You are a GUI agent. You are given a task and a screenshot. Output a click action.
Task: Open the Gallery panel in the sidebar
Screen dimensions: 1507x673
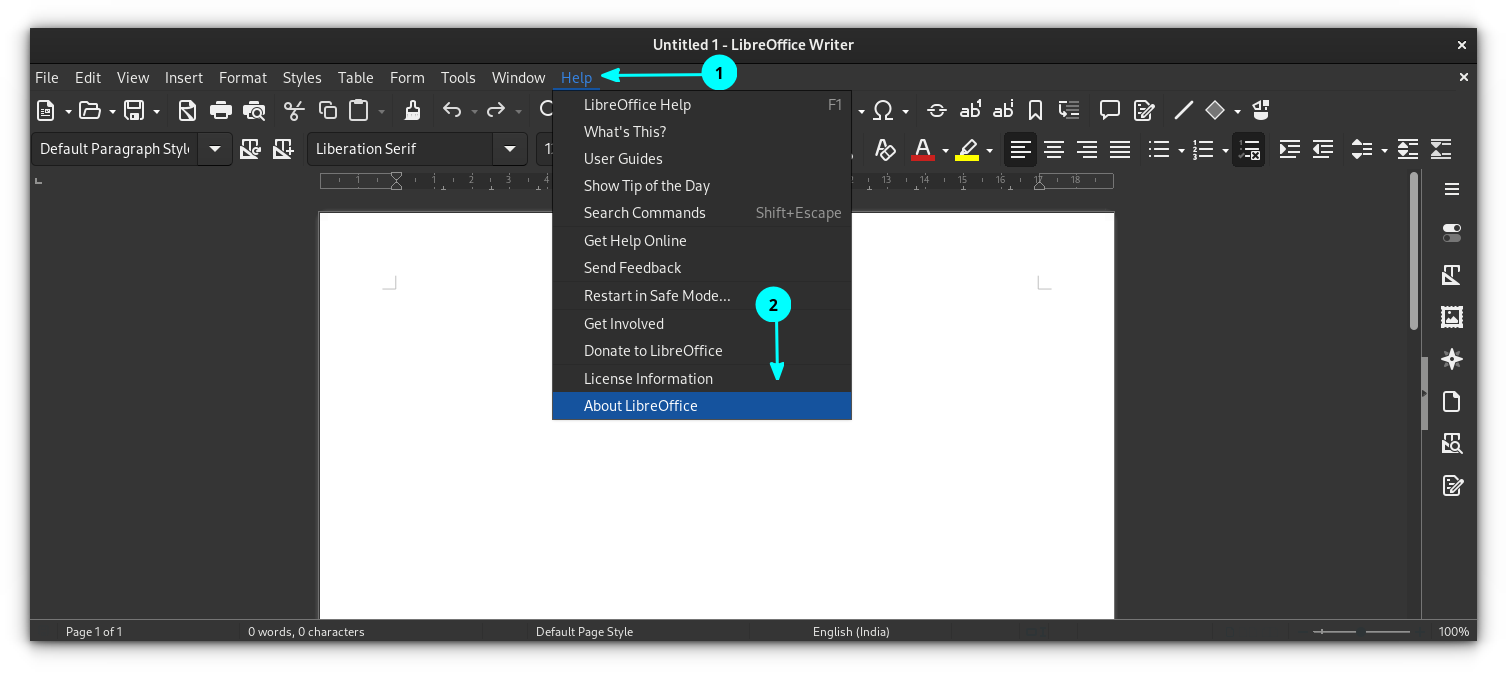[1452, 317]
